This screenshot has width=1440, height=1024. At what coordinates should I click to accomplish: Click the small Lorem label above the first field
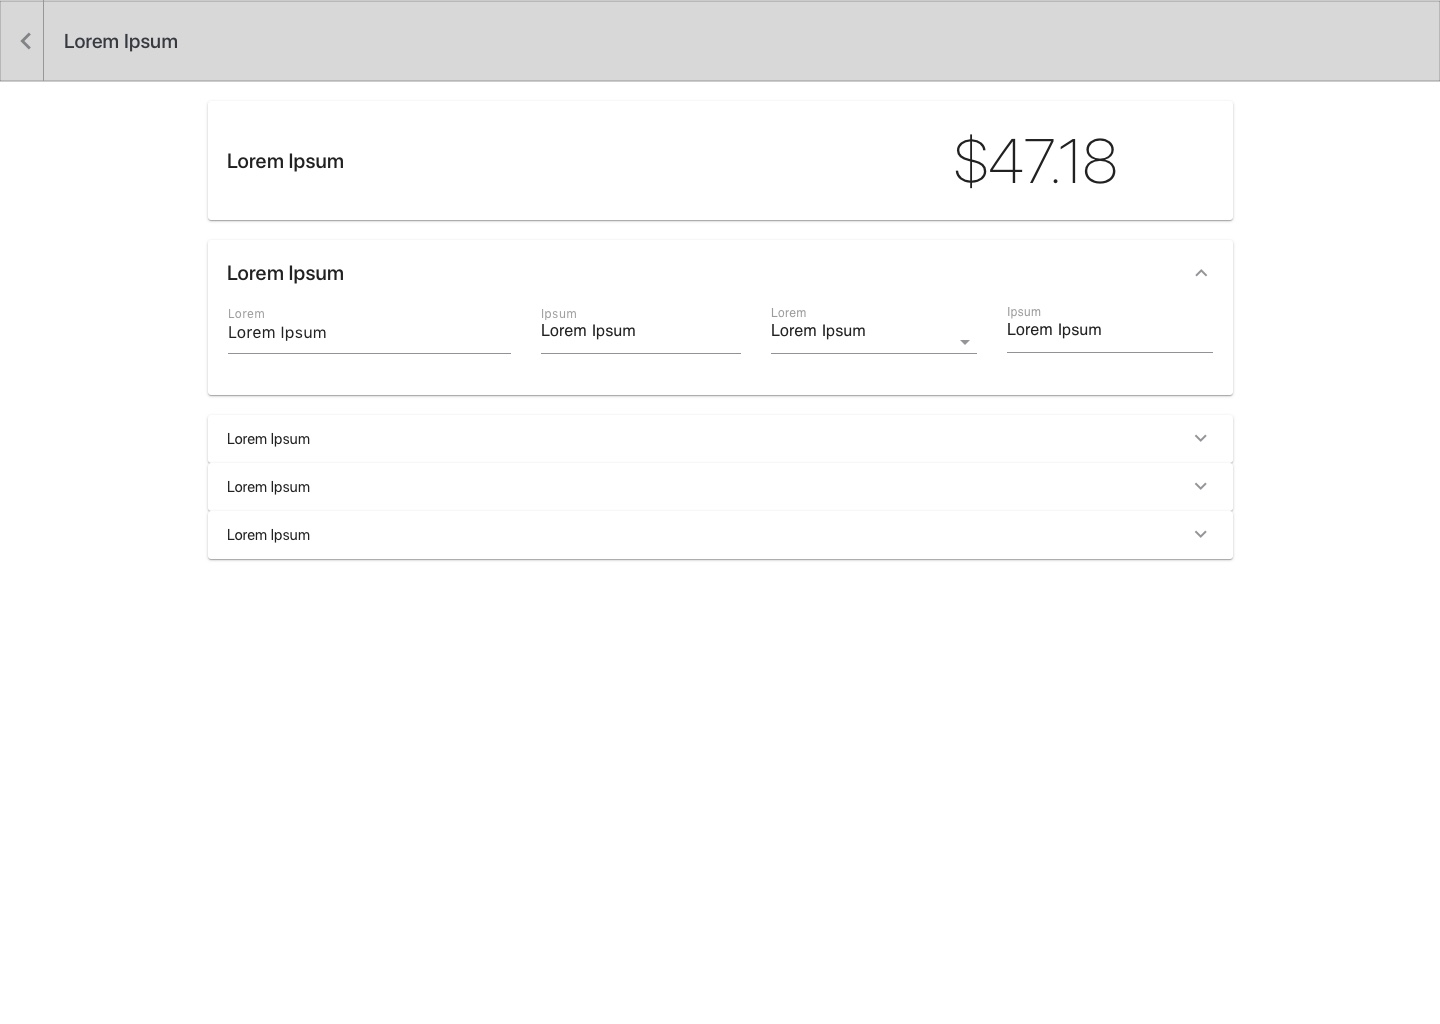click(x=246, y=314)
